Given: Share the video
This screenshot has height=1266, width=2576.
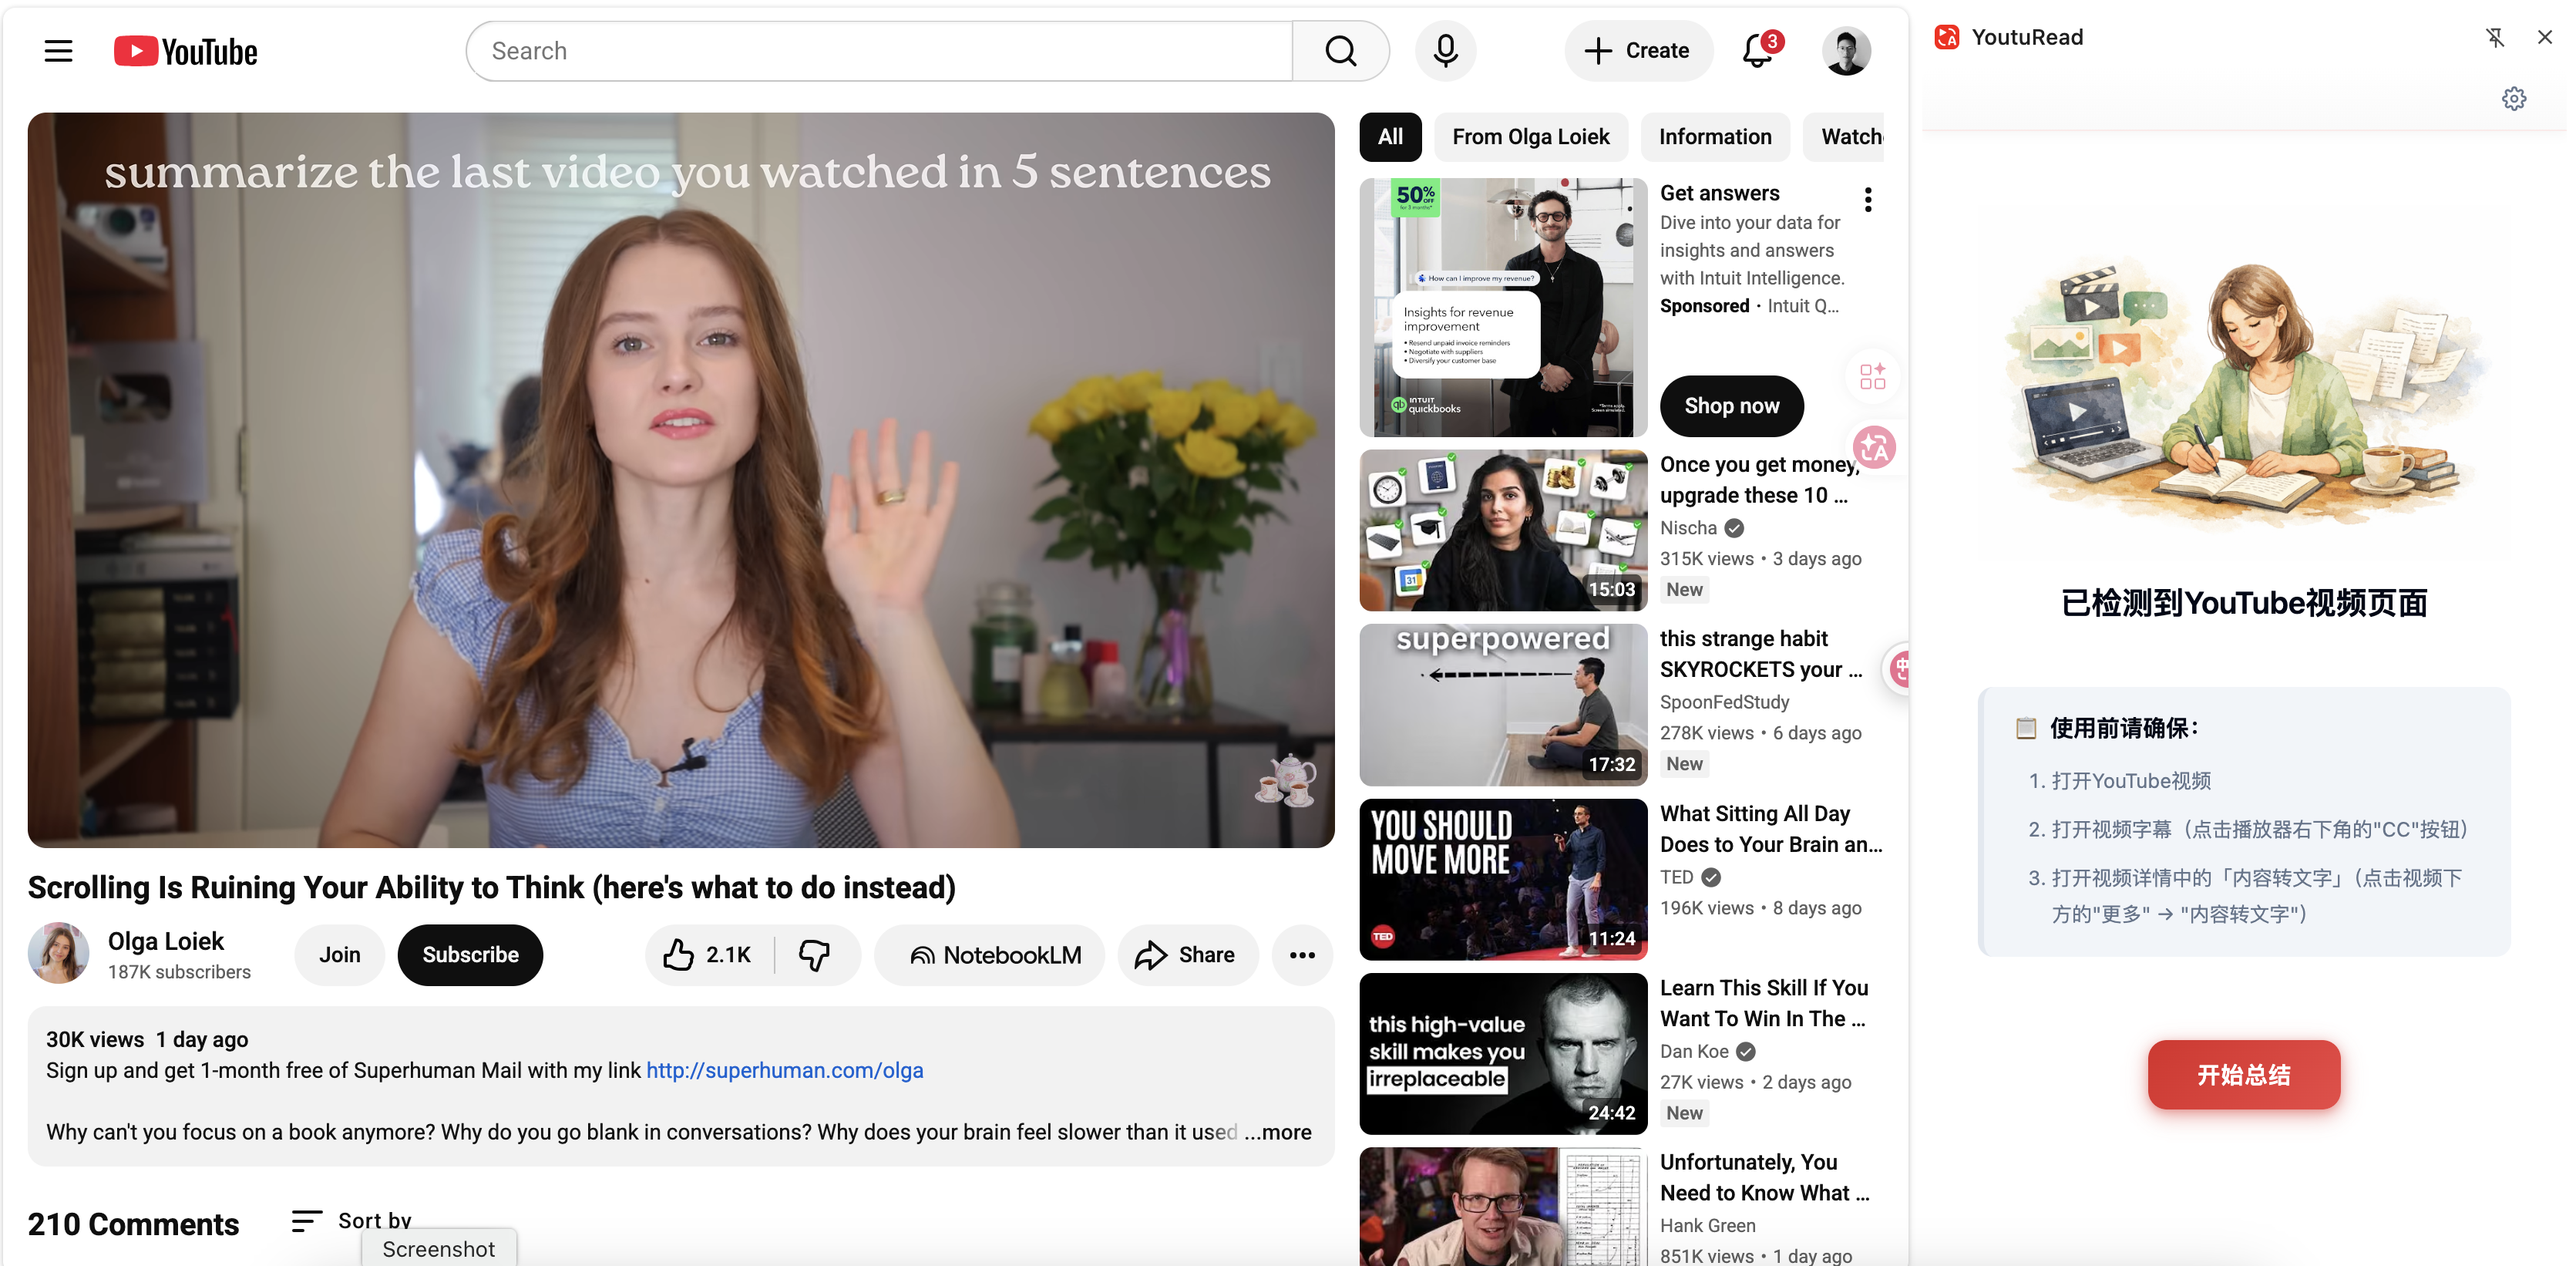Looking at the screenshot, I should 1187,955.
